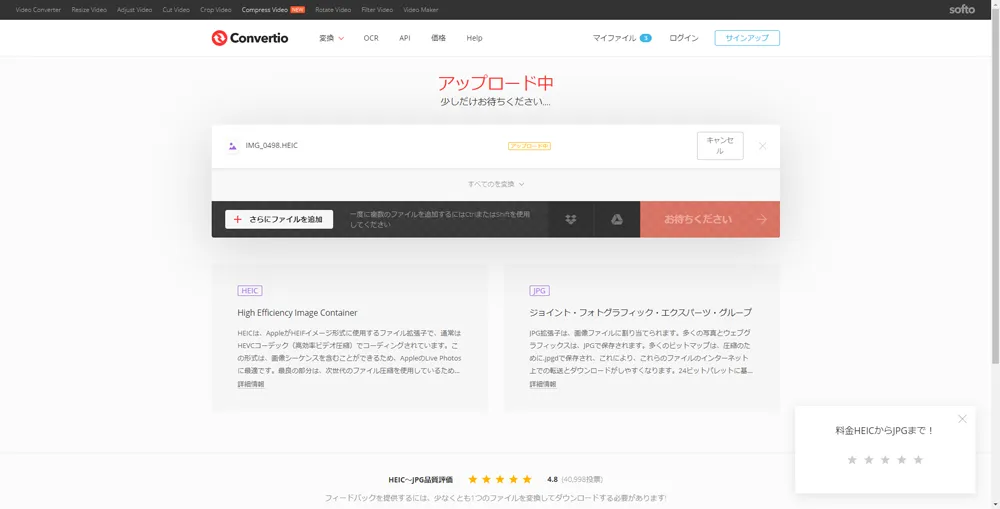This screenshot has width=1000, height=509.
Task: Click fifth gold star in HEIC～JPG rating
Action: tap(527, 479)
